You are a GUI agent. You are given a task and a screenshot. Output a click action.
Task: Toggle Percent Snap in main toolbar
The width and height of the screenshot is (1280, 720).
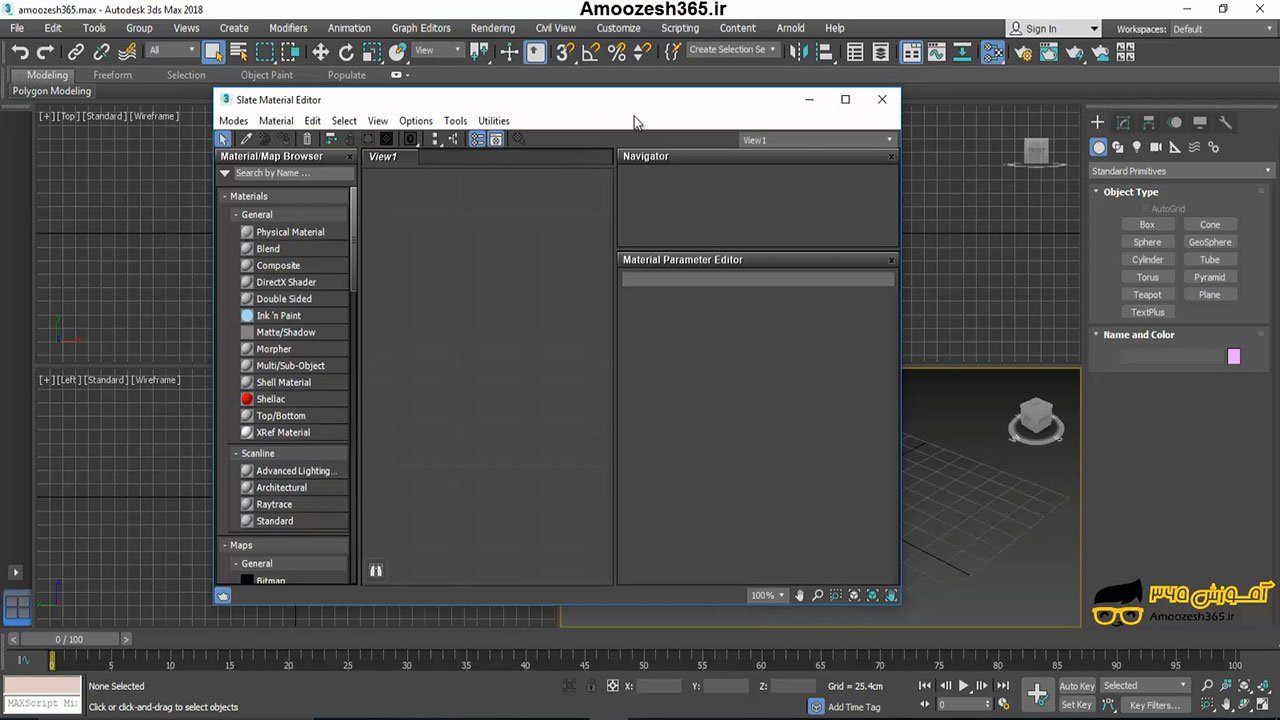tap(617, 52)
